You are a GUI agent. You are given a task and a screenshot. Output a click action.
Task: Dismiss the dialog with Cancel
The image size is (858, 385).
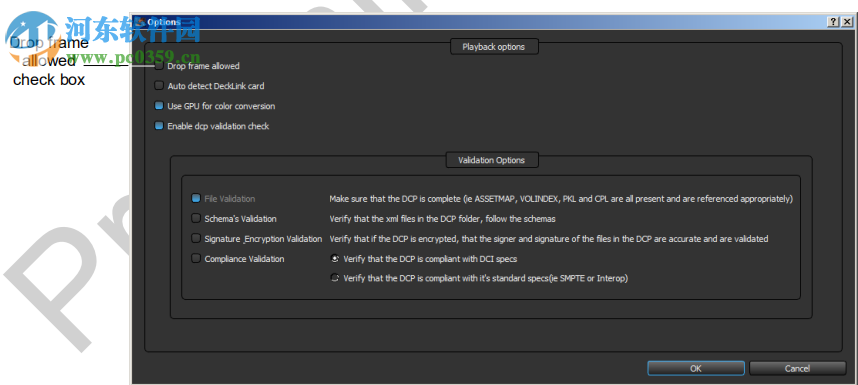click(797, 369)
